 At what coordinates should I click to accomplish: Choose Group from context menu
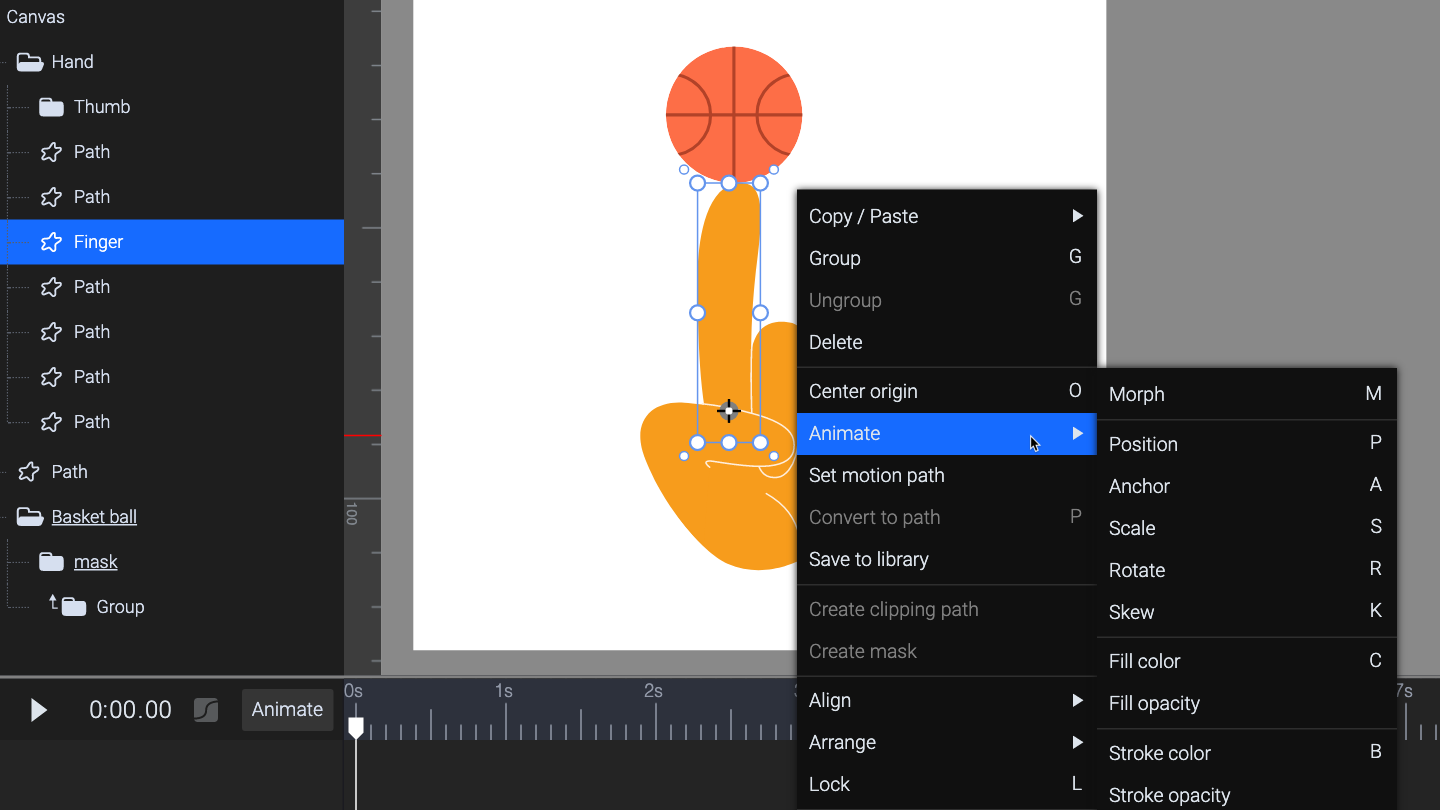click(946, 258)
